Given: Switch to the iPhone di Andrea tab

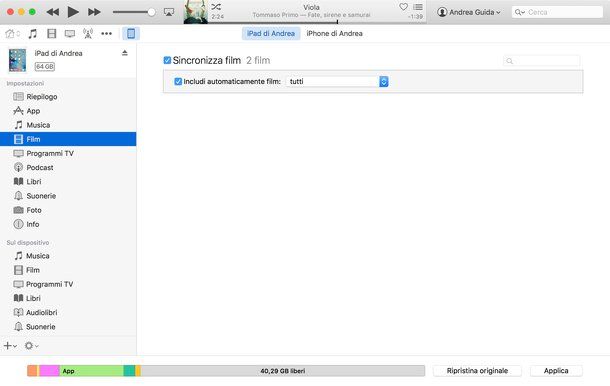Looking at the screenshot, I should click(335, 33).
